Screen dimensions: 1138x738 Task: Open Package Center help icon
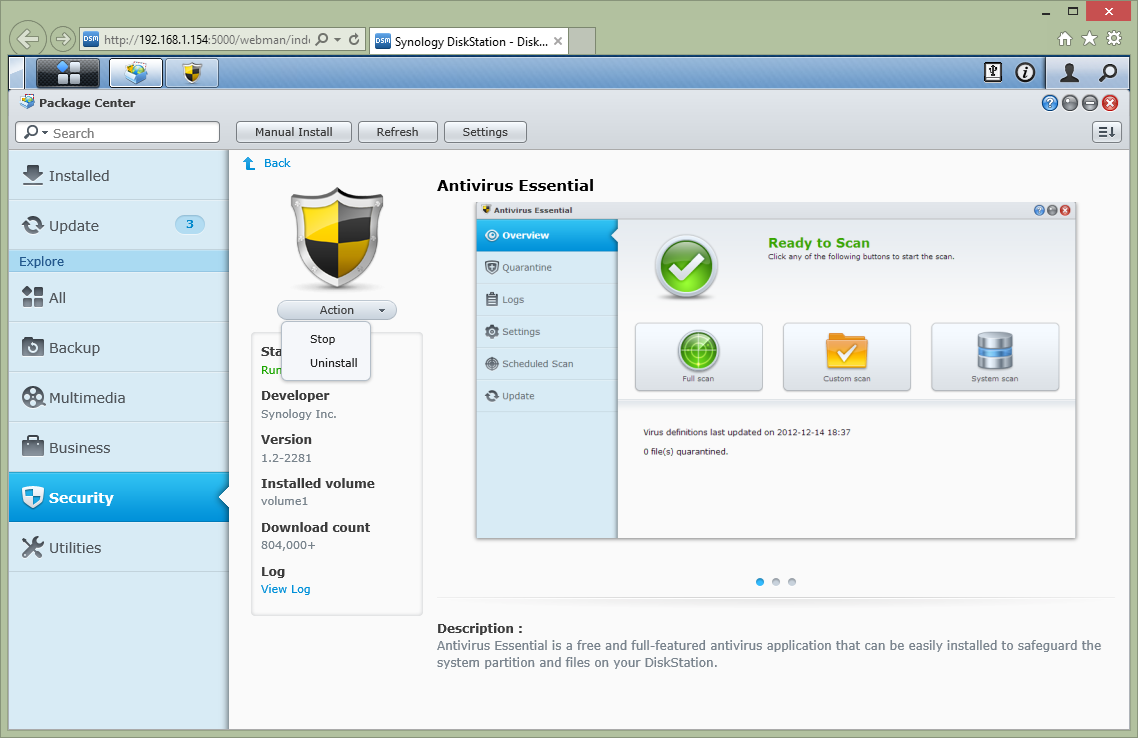(1049, 103)
